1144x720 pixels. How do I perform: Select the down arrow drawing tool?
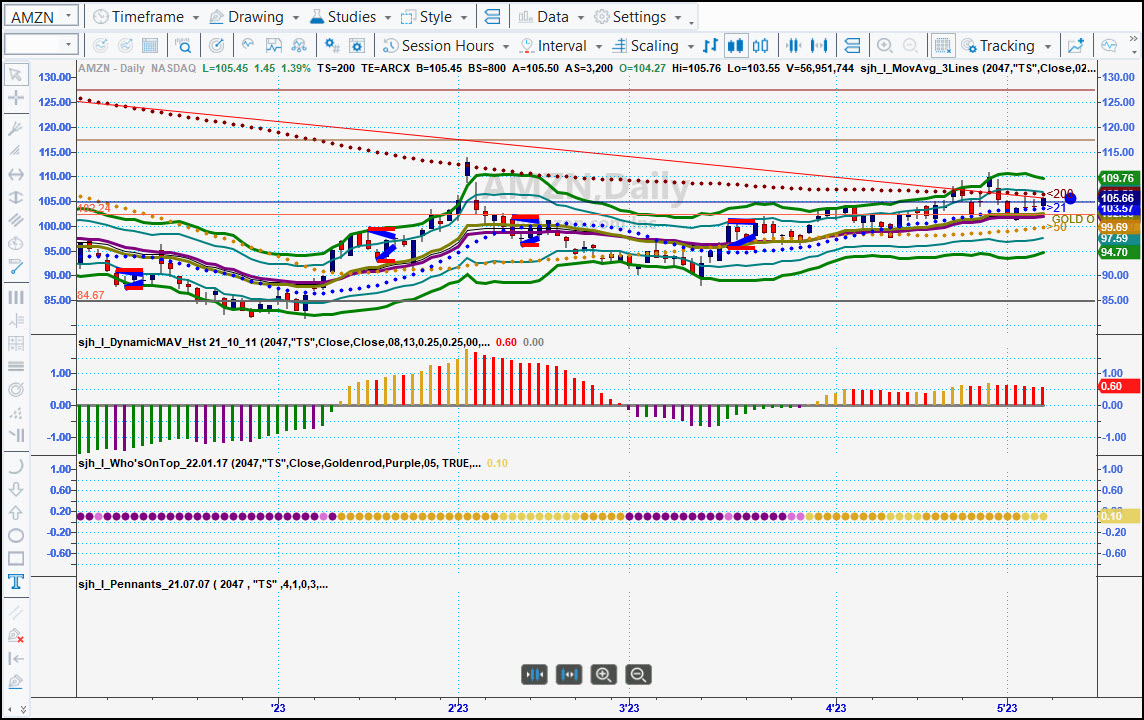(15, 489)
